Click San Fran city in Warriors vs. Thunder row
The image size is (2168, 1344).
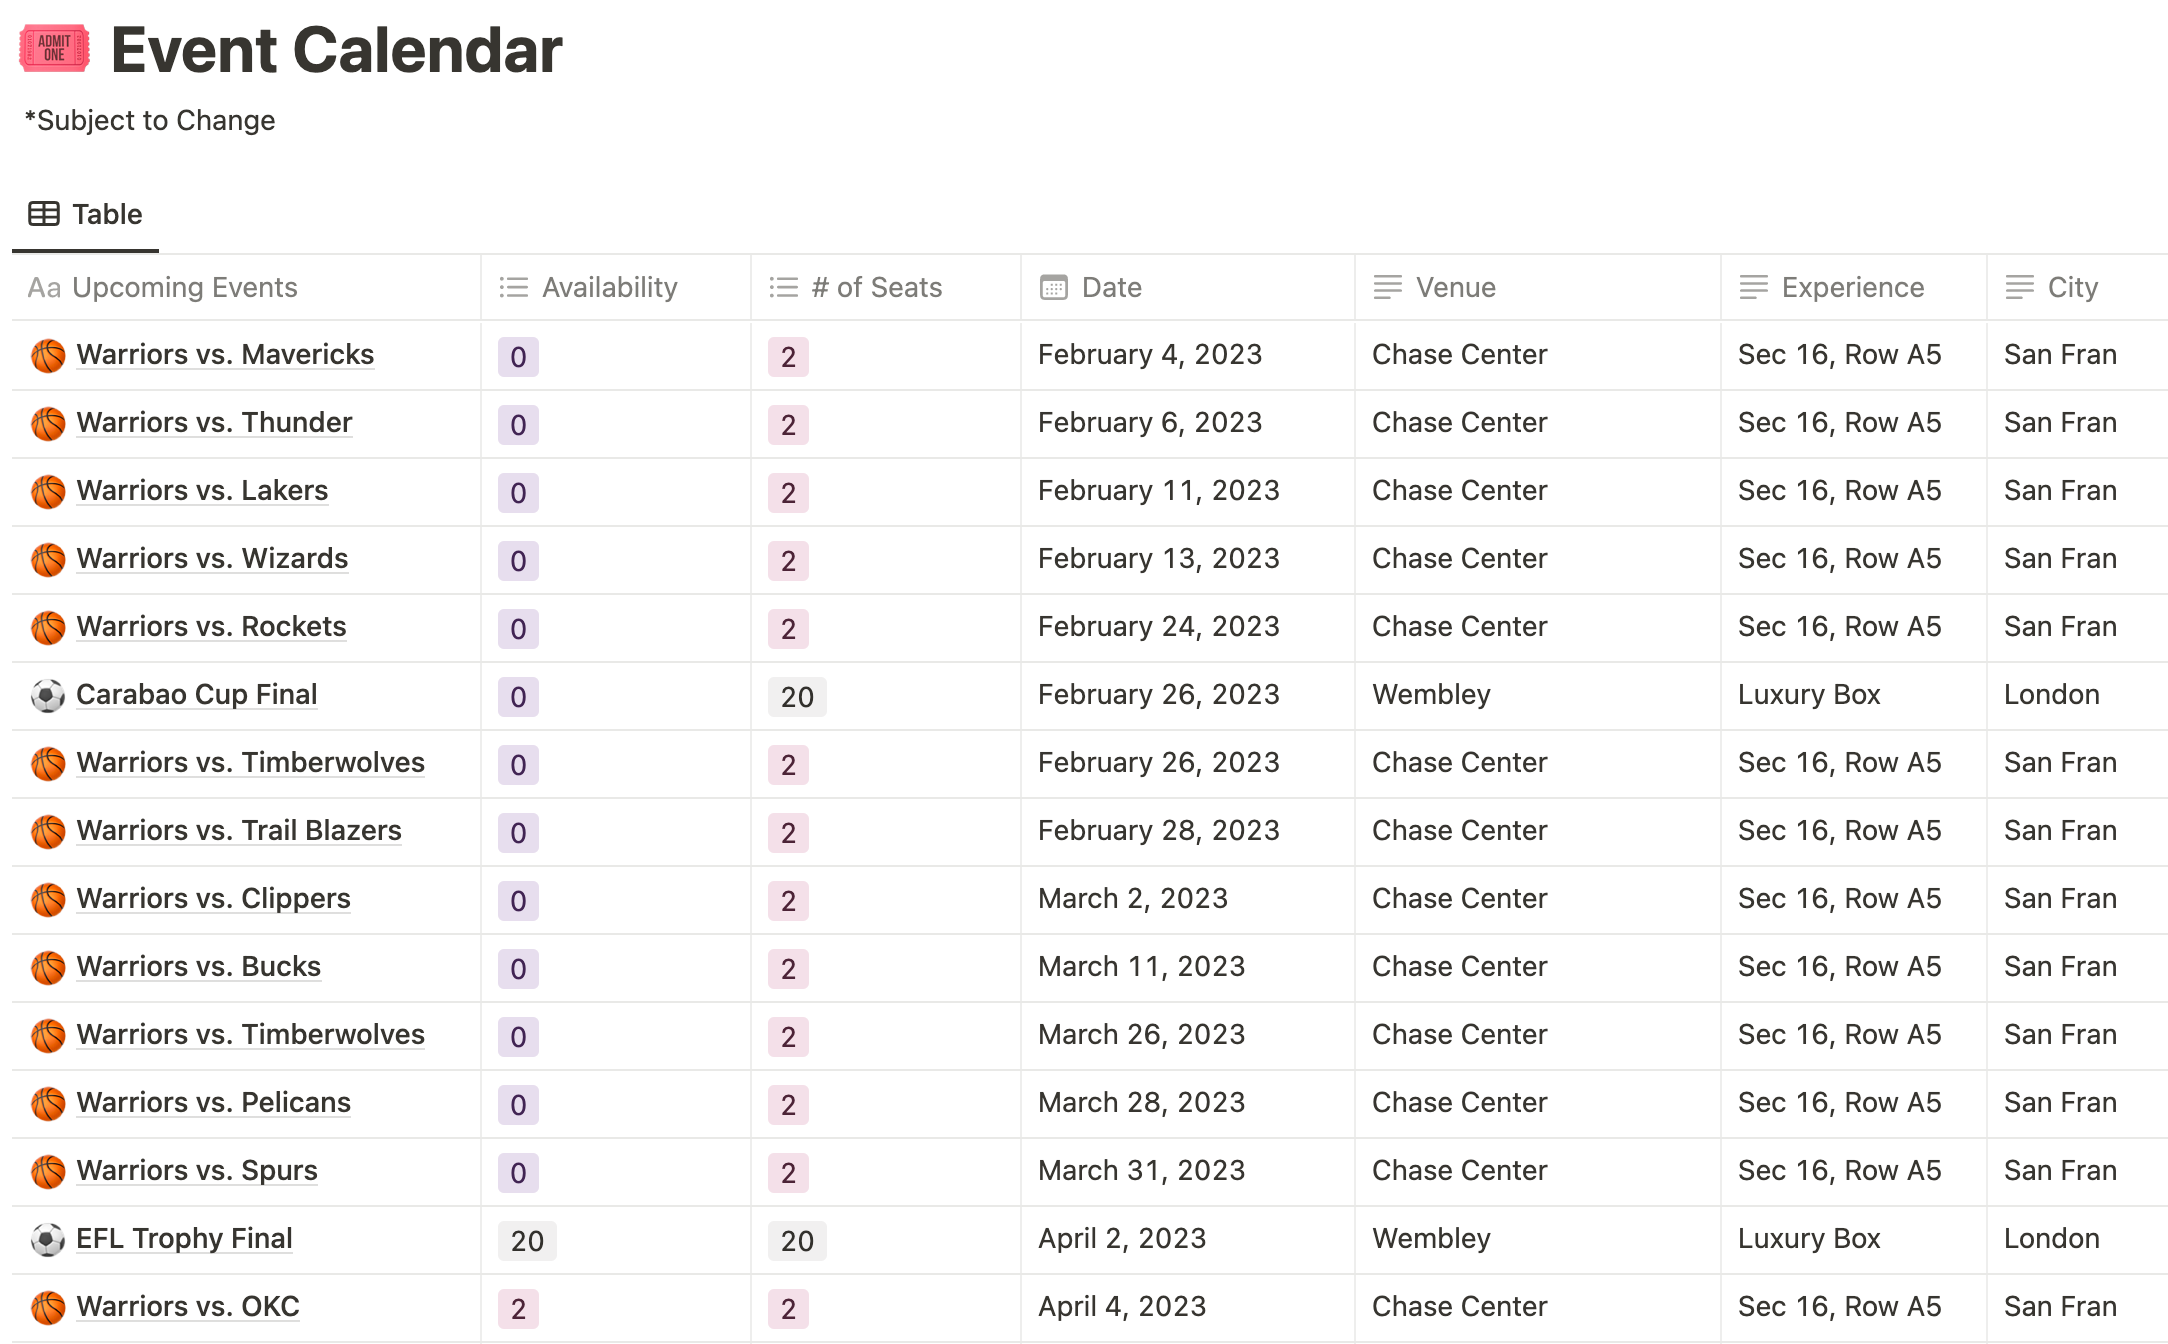(2060, 422)
